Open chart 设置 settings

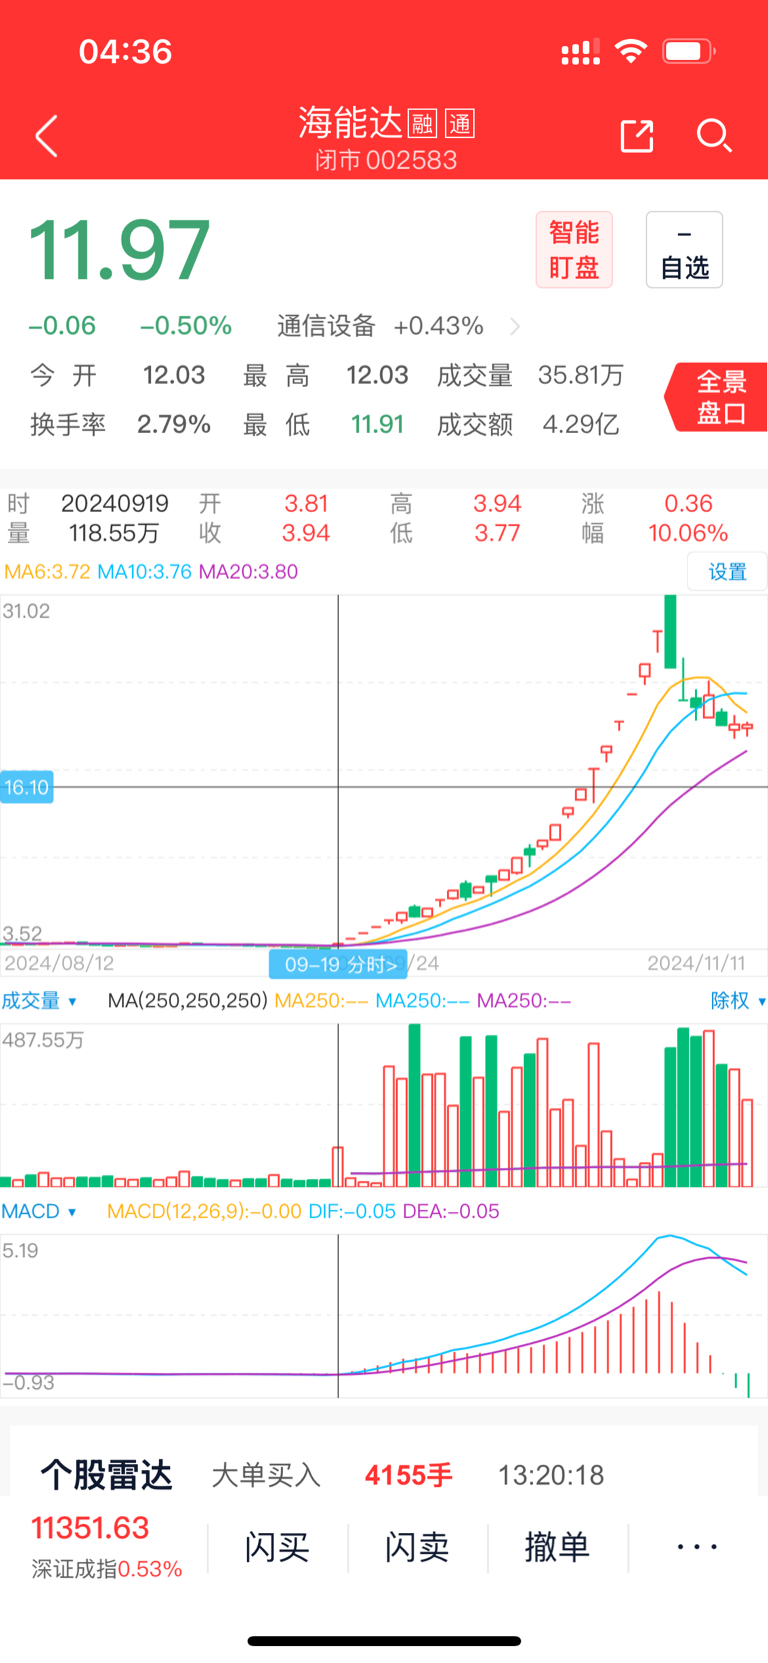pos(727,571)
